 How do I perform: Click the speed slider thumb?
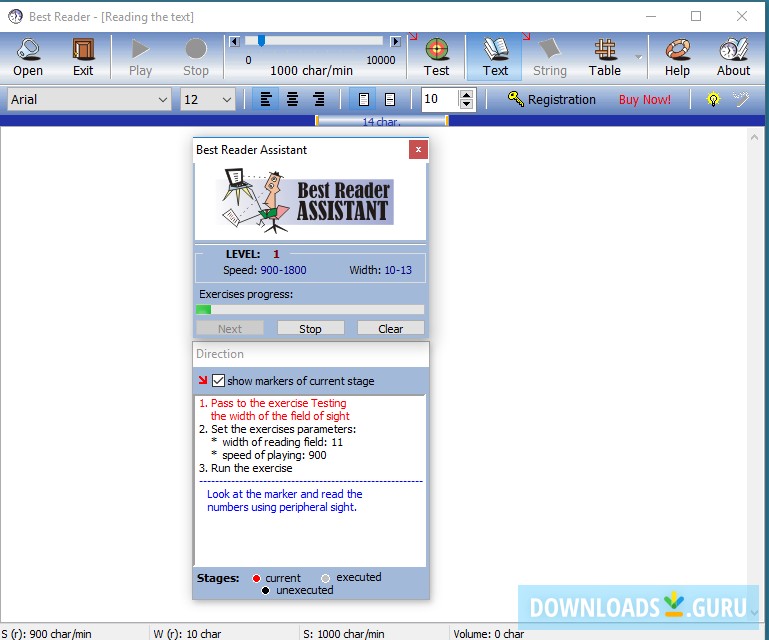[261, 41]
